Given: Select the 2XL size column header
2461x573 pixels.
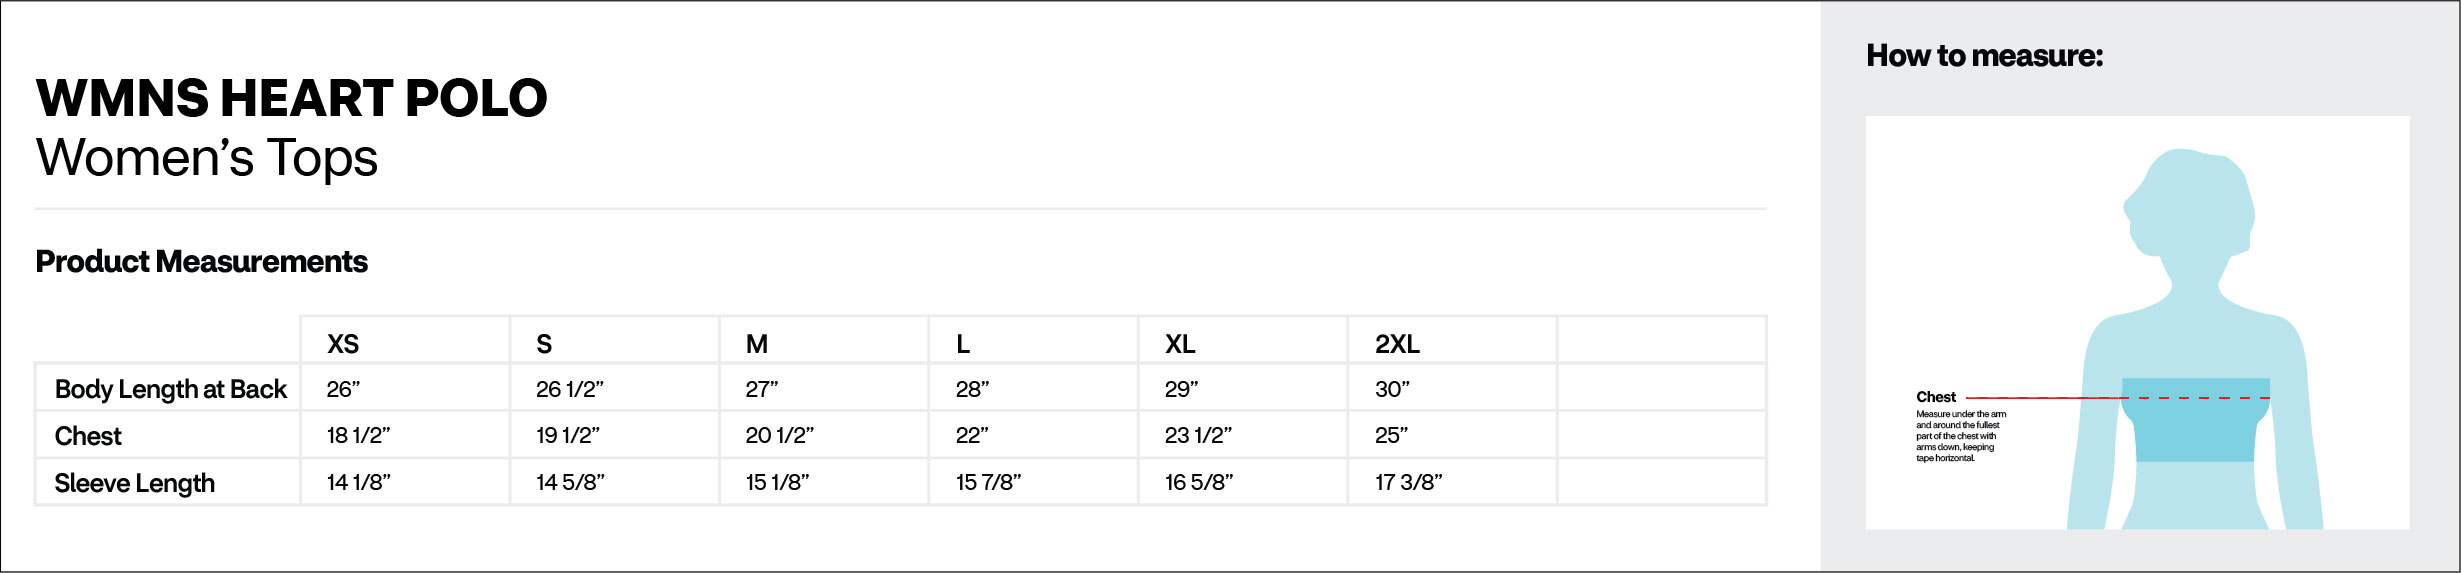Looking at the screenshot, I should [1397, 344].
